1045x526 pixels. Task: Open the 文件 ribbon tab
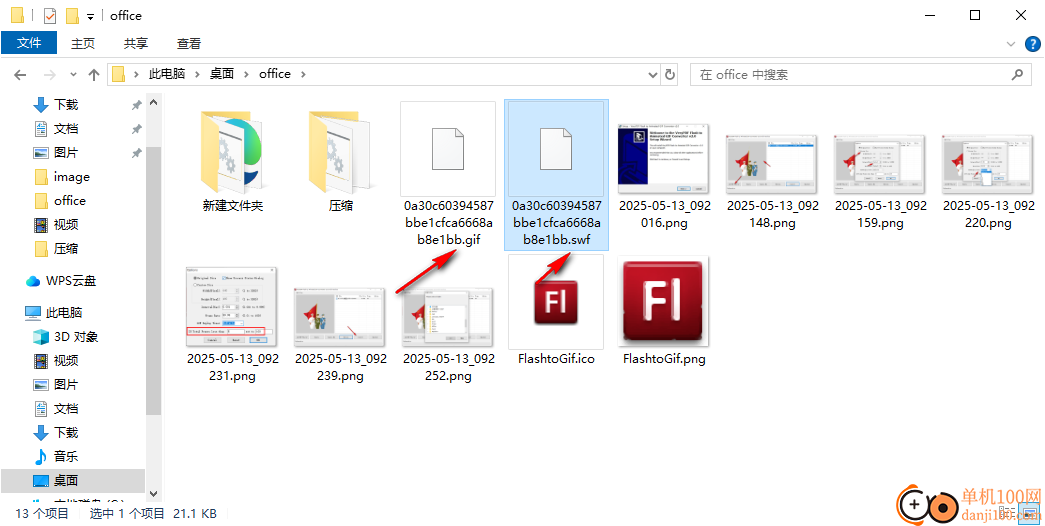click(x=29, y=43)
